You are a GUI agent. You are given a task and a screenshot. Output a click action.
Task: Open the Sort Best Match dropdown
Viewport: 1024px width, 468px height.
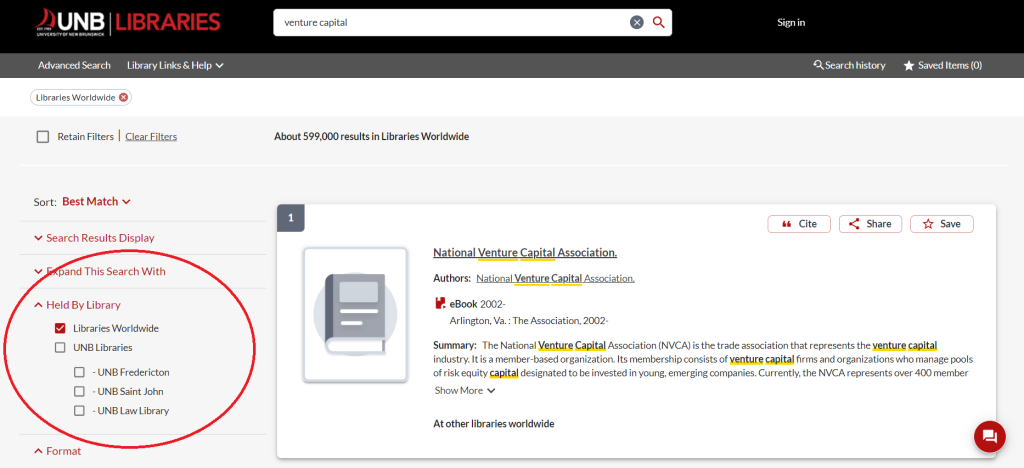pos(97,202)
